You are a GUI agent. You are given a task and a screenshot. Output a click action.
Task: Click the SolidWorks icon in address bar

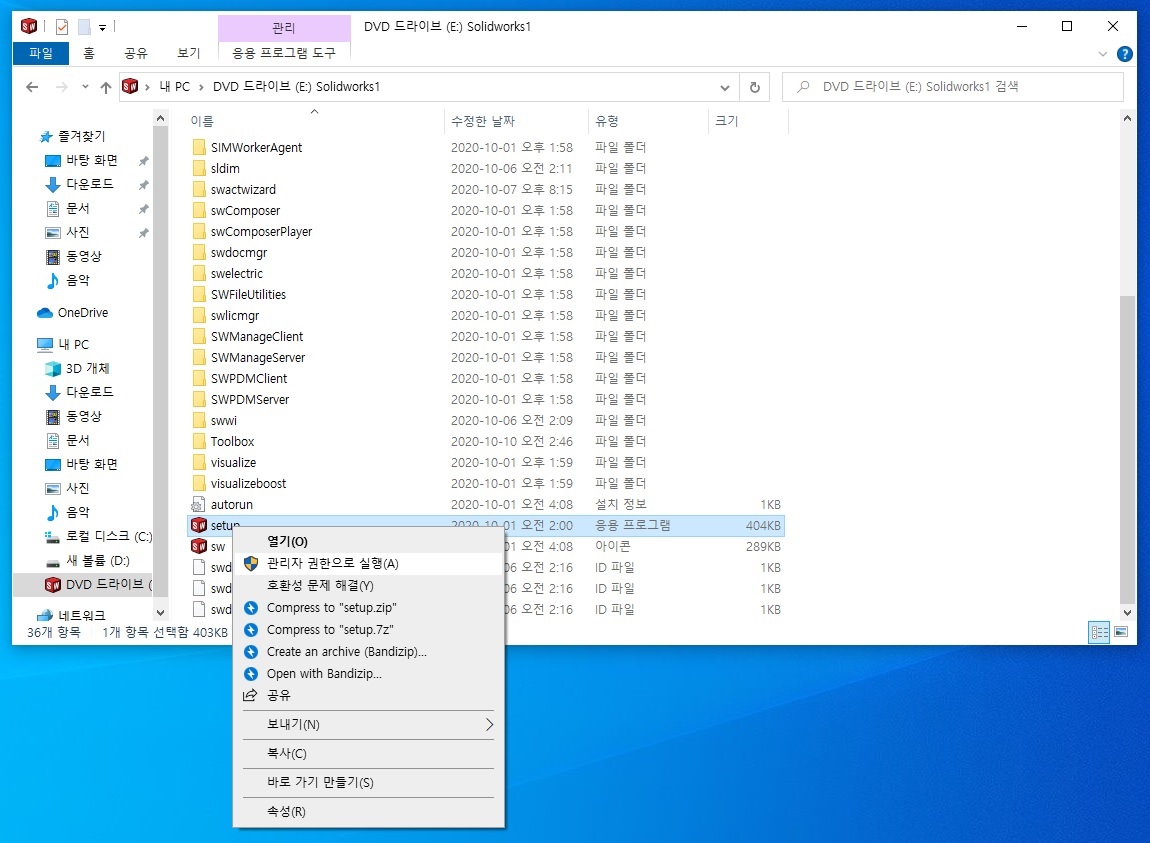130,87
